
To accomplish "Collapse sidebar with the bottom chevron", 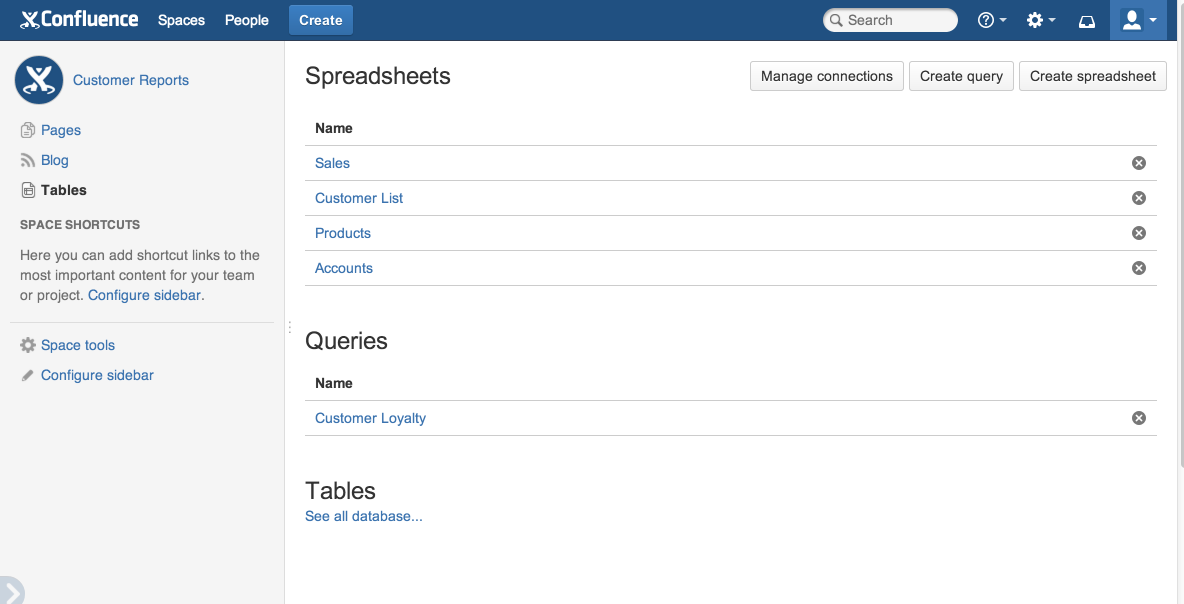I will click(11, 591).
